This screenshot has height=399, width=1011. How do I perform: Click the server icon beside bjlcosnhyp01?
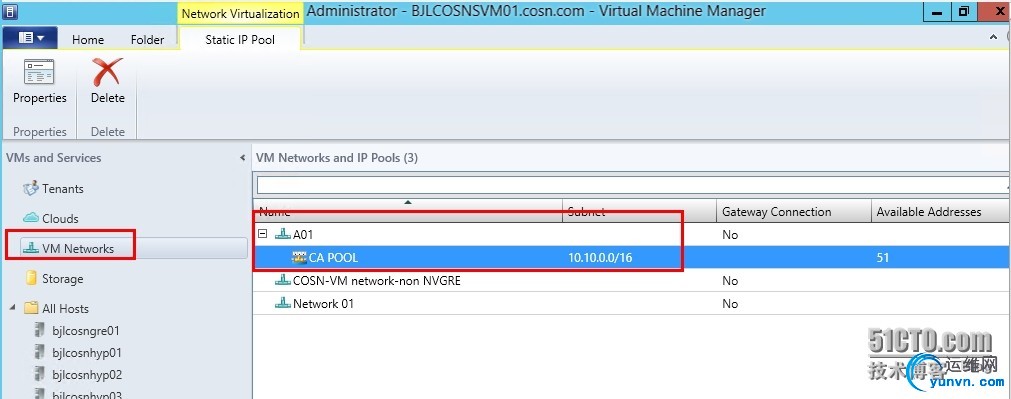point(39,353)
